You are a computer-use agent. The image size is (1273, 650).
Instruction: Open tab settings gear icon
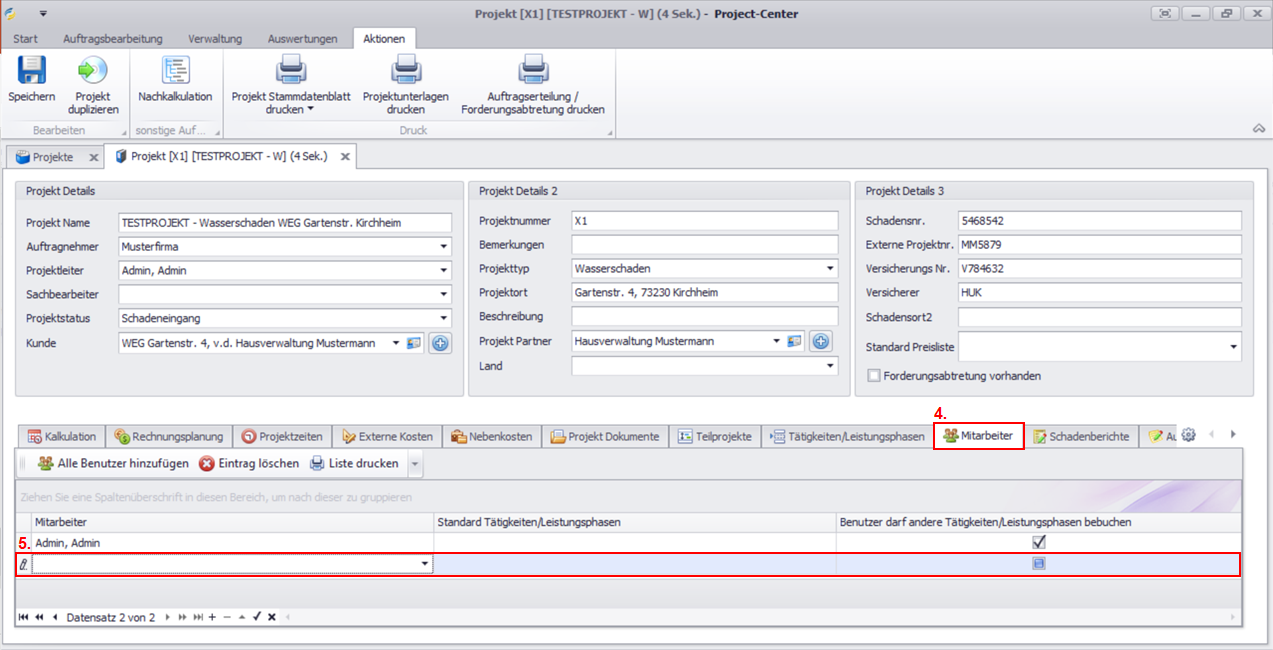coord(1189,435)
